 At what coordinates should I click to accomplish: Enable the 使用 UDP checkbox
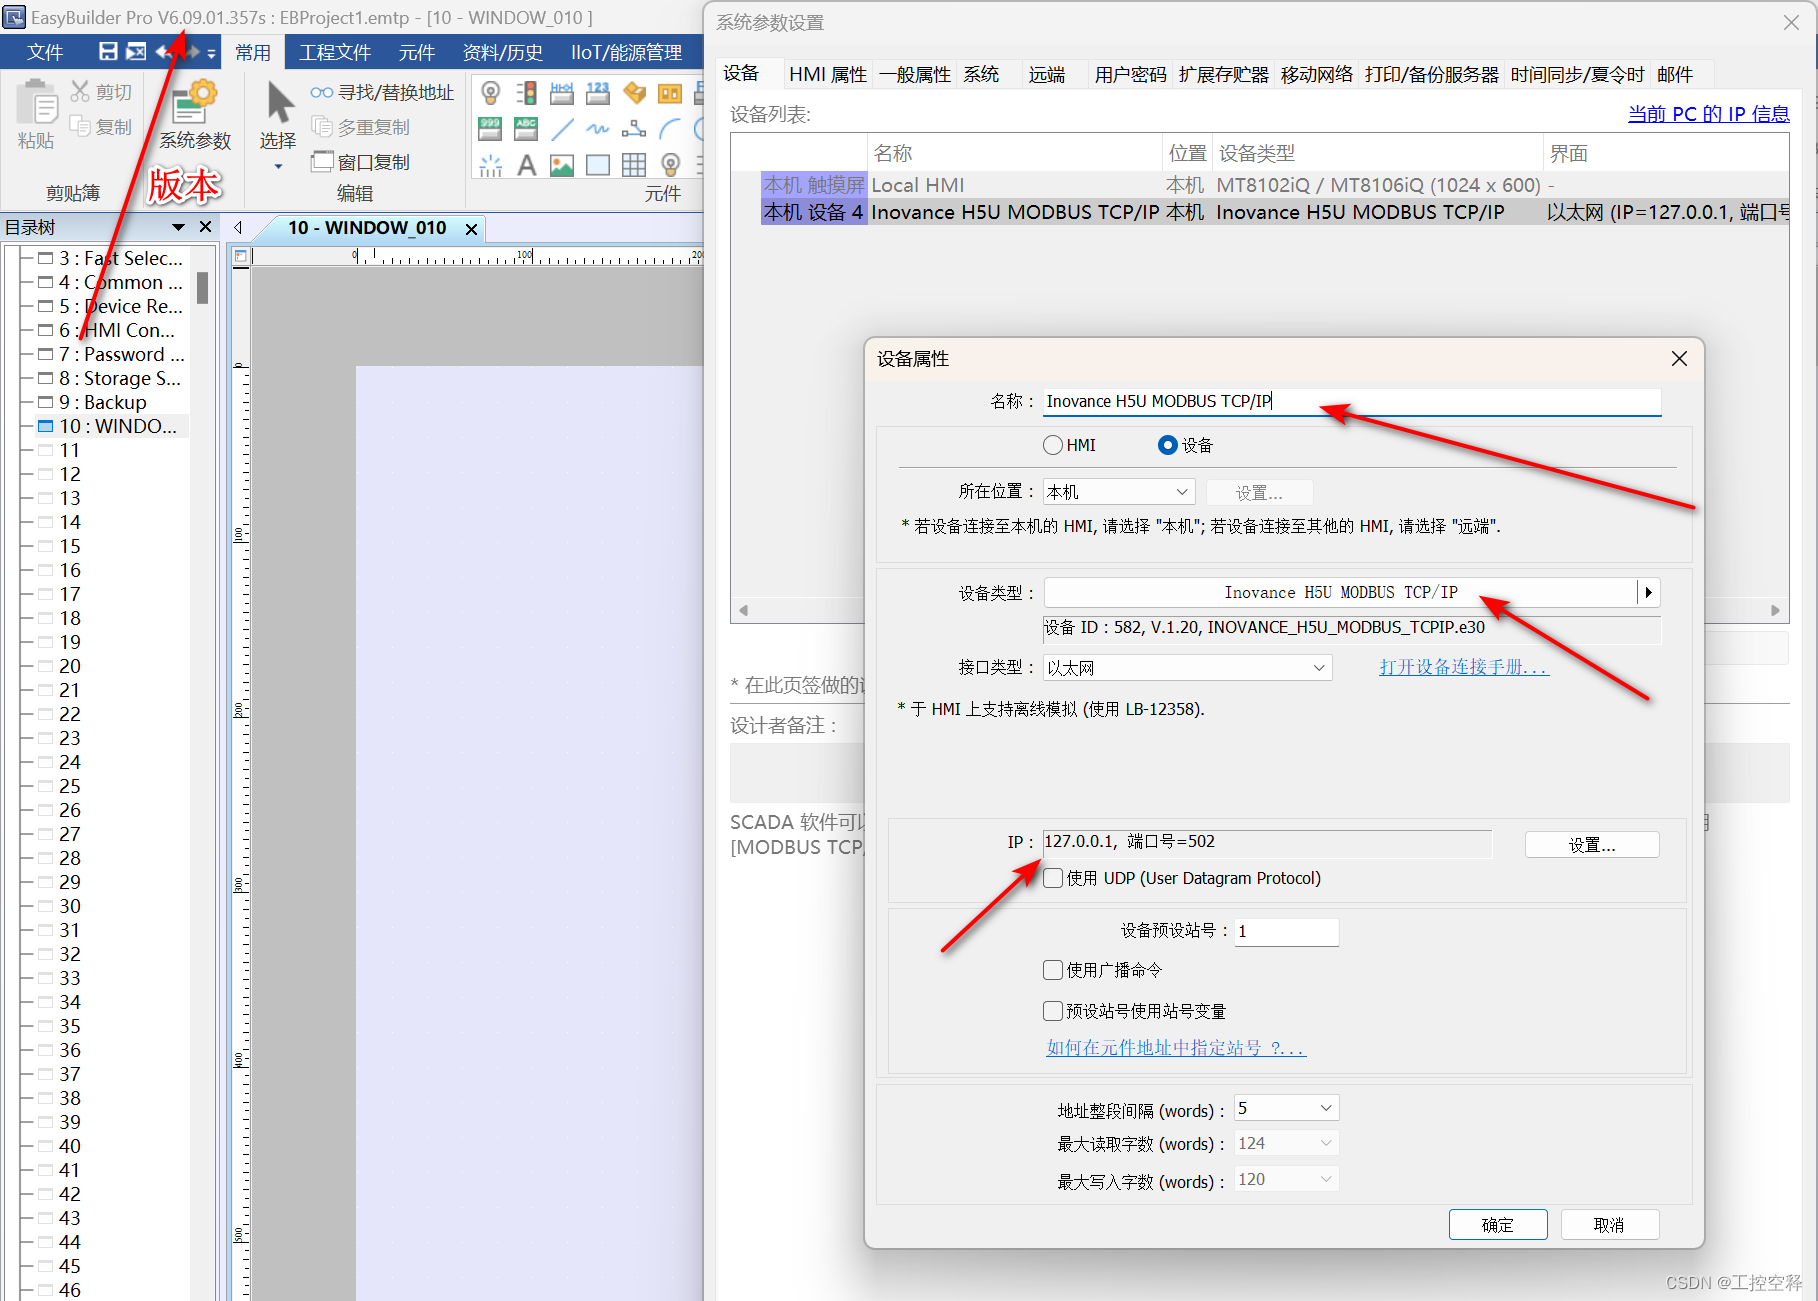click(x=1052, y=878)
